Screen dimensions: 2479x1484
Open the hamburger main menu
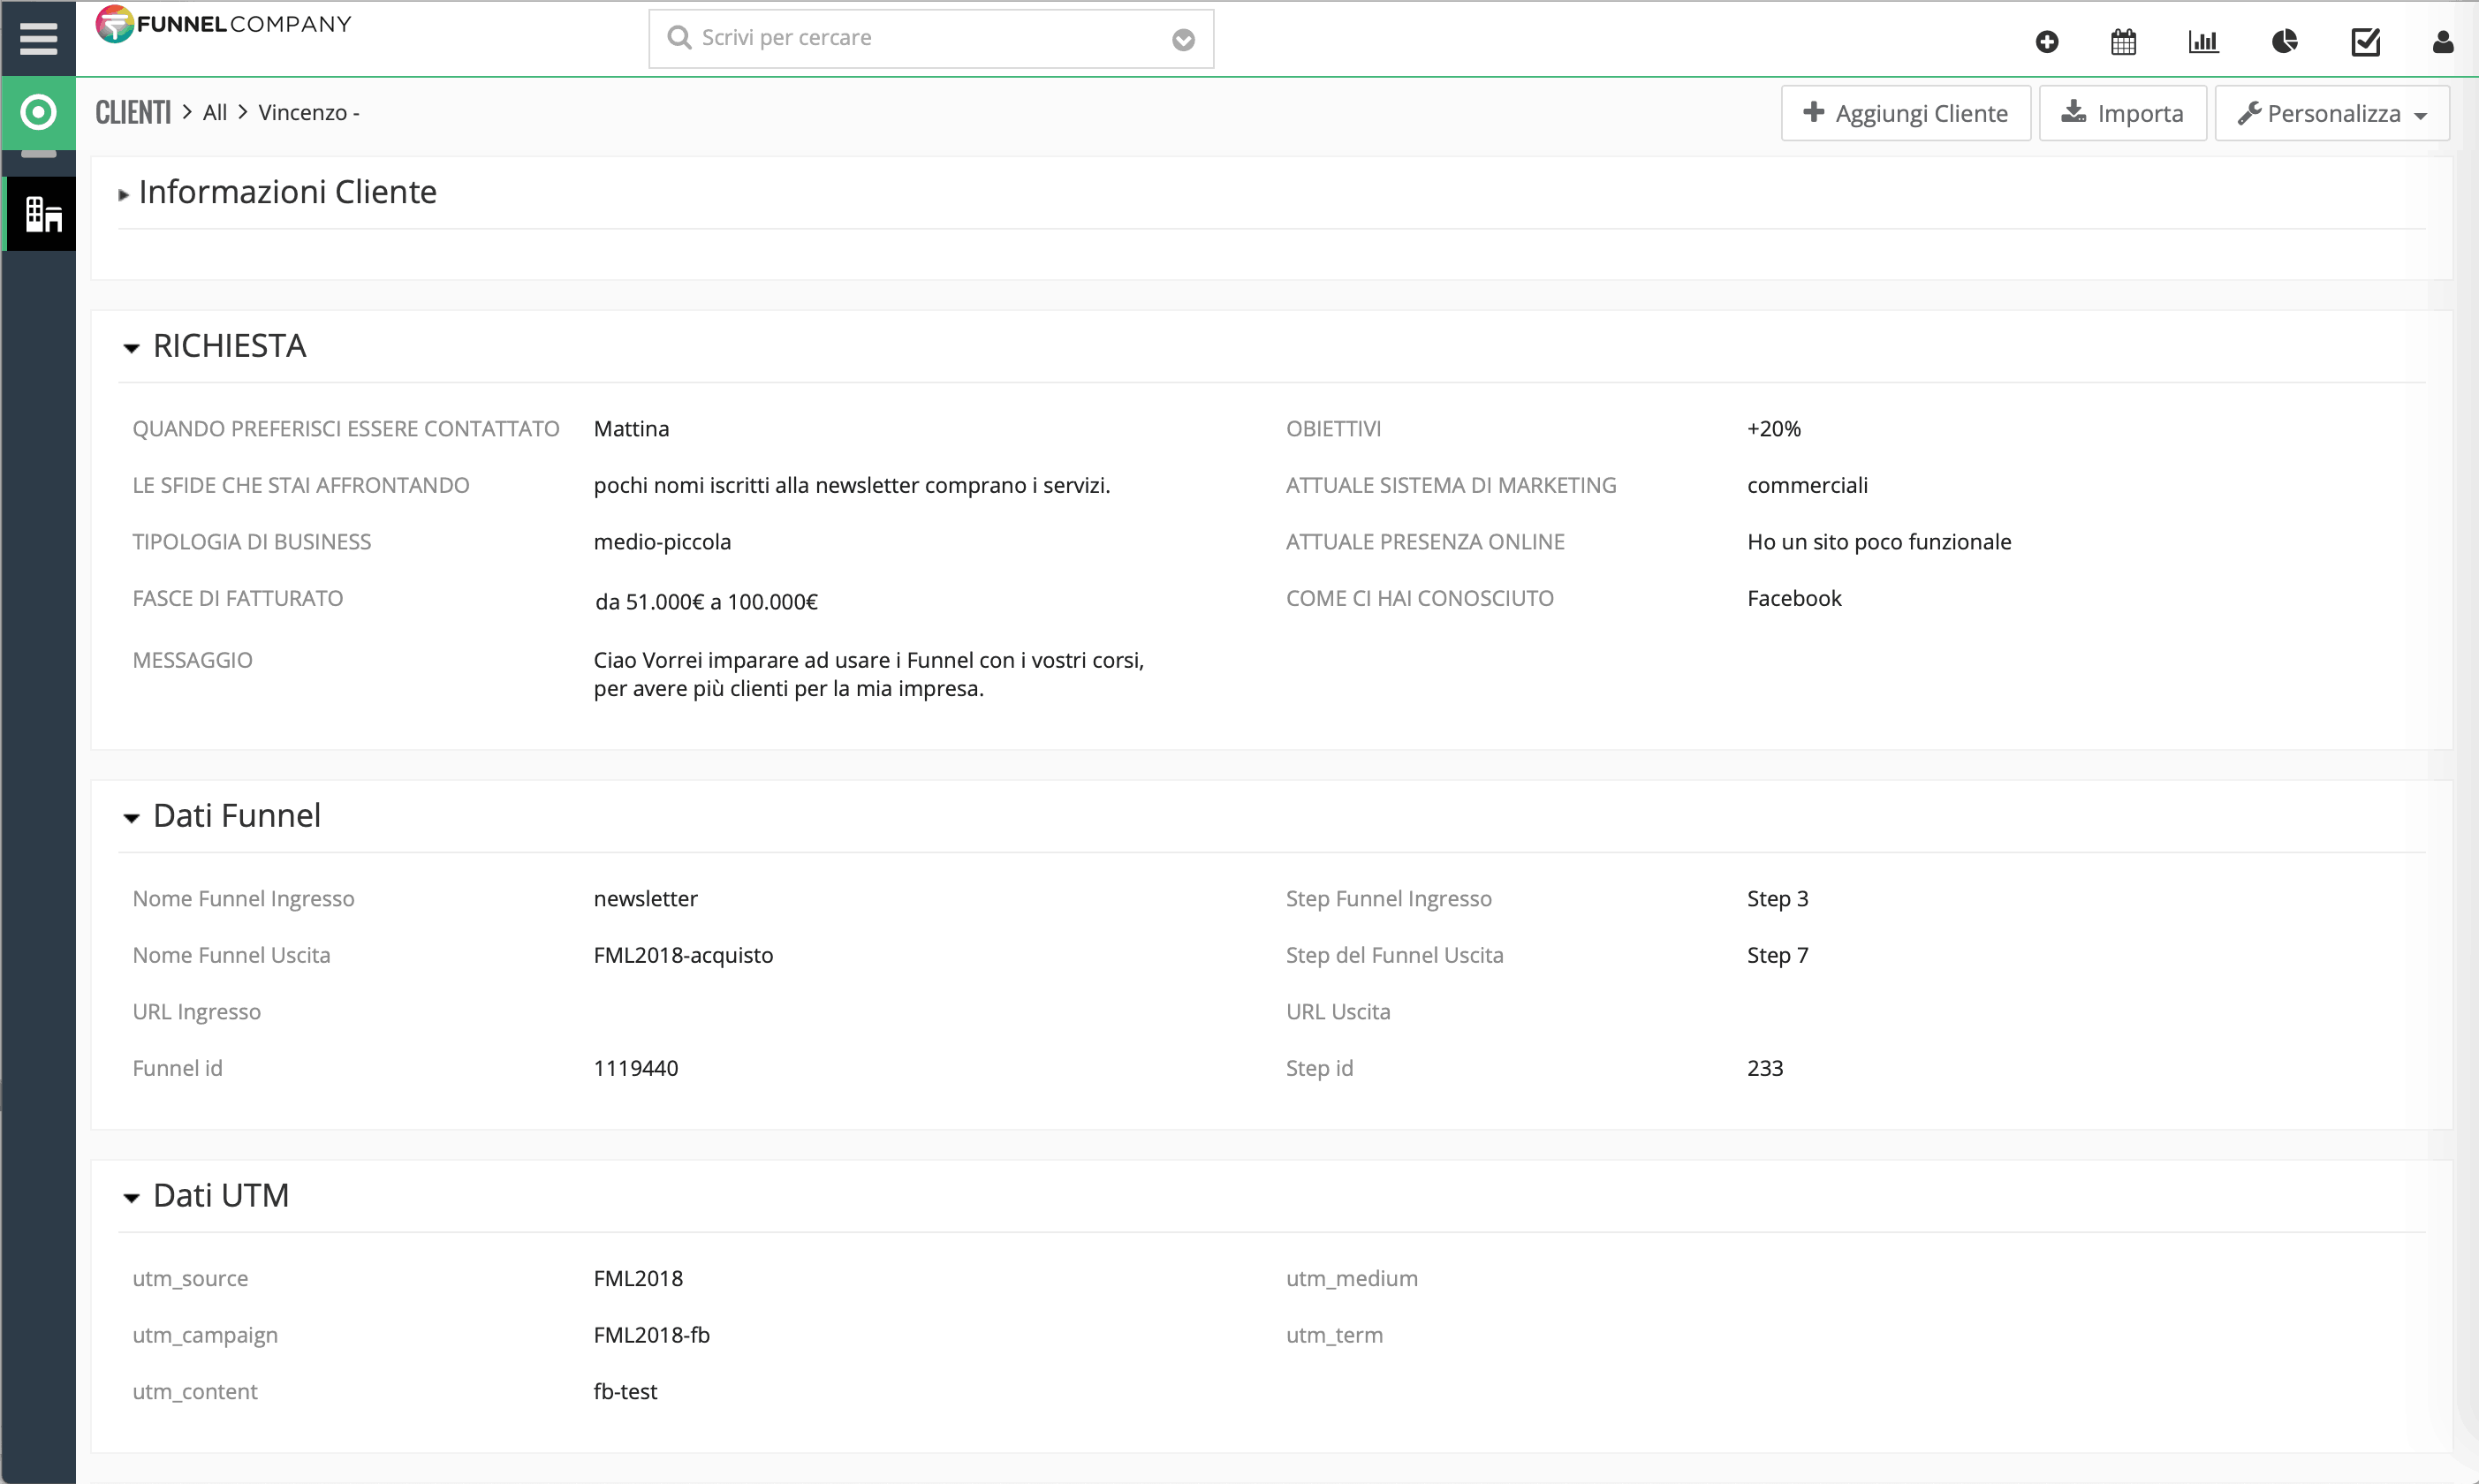(38, 38)
